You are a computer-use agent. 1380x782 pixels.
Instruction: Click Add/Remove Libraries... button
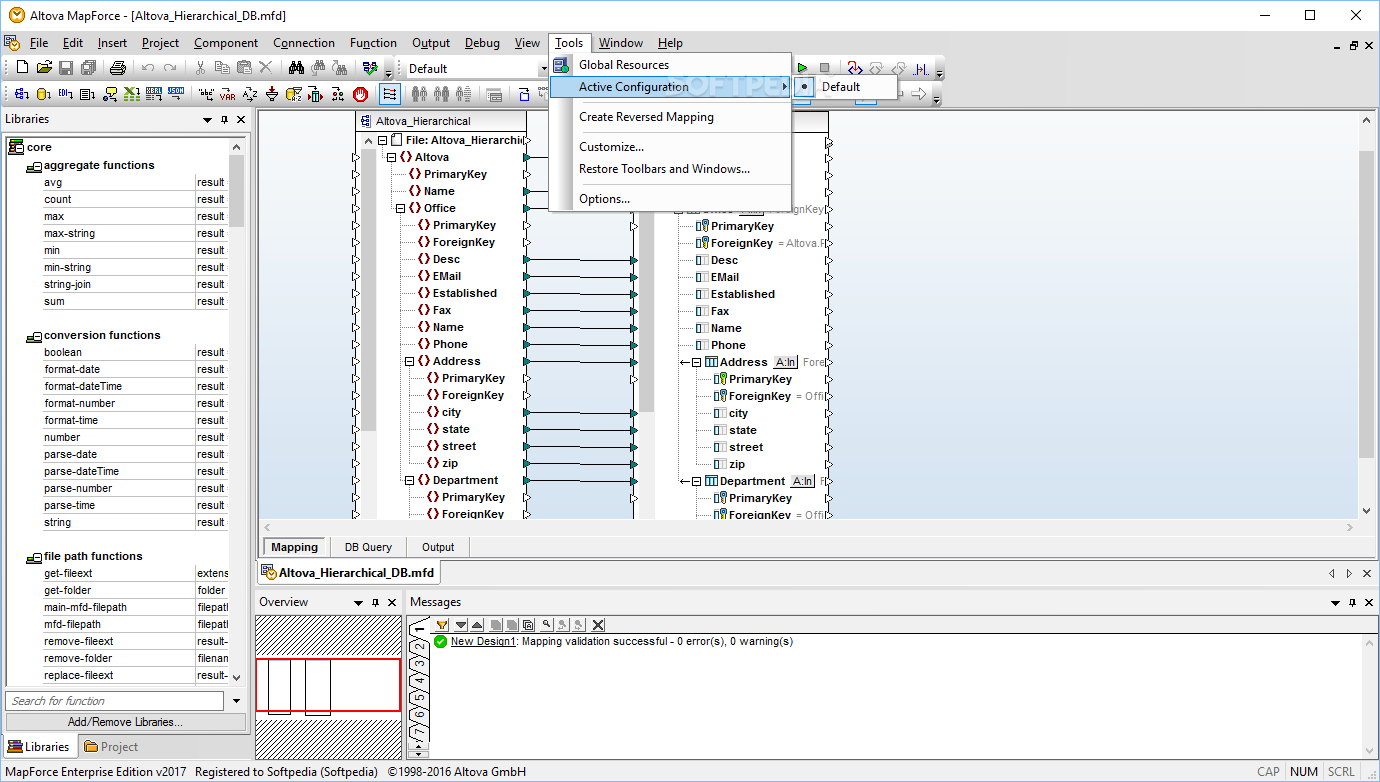coord(125,722)
